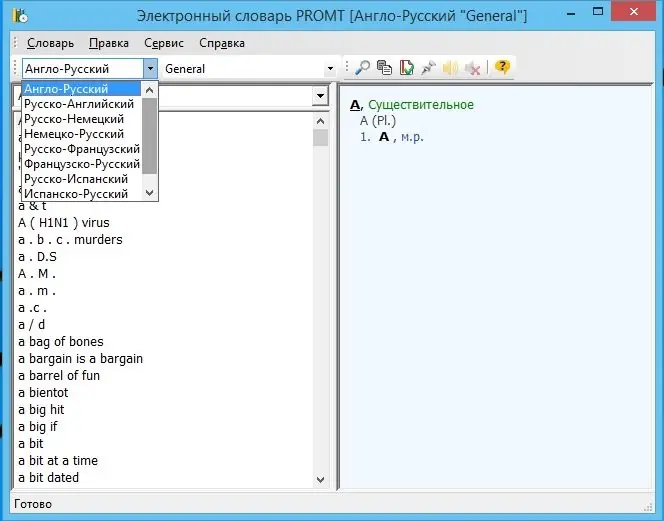The image size is (664, 521).
Task: Click the word list scrollbar thumb
Action: pyautogui.click(x=321, y=138)
